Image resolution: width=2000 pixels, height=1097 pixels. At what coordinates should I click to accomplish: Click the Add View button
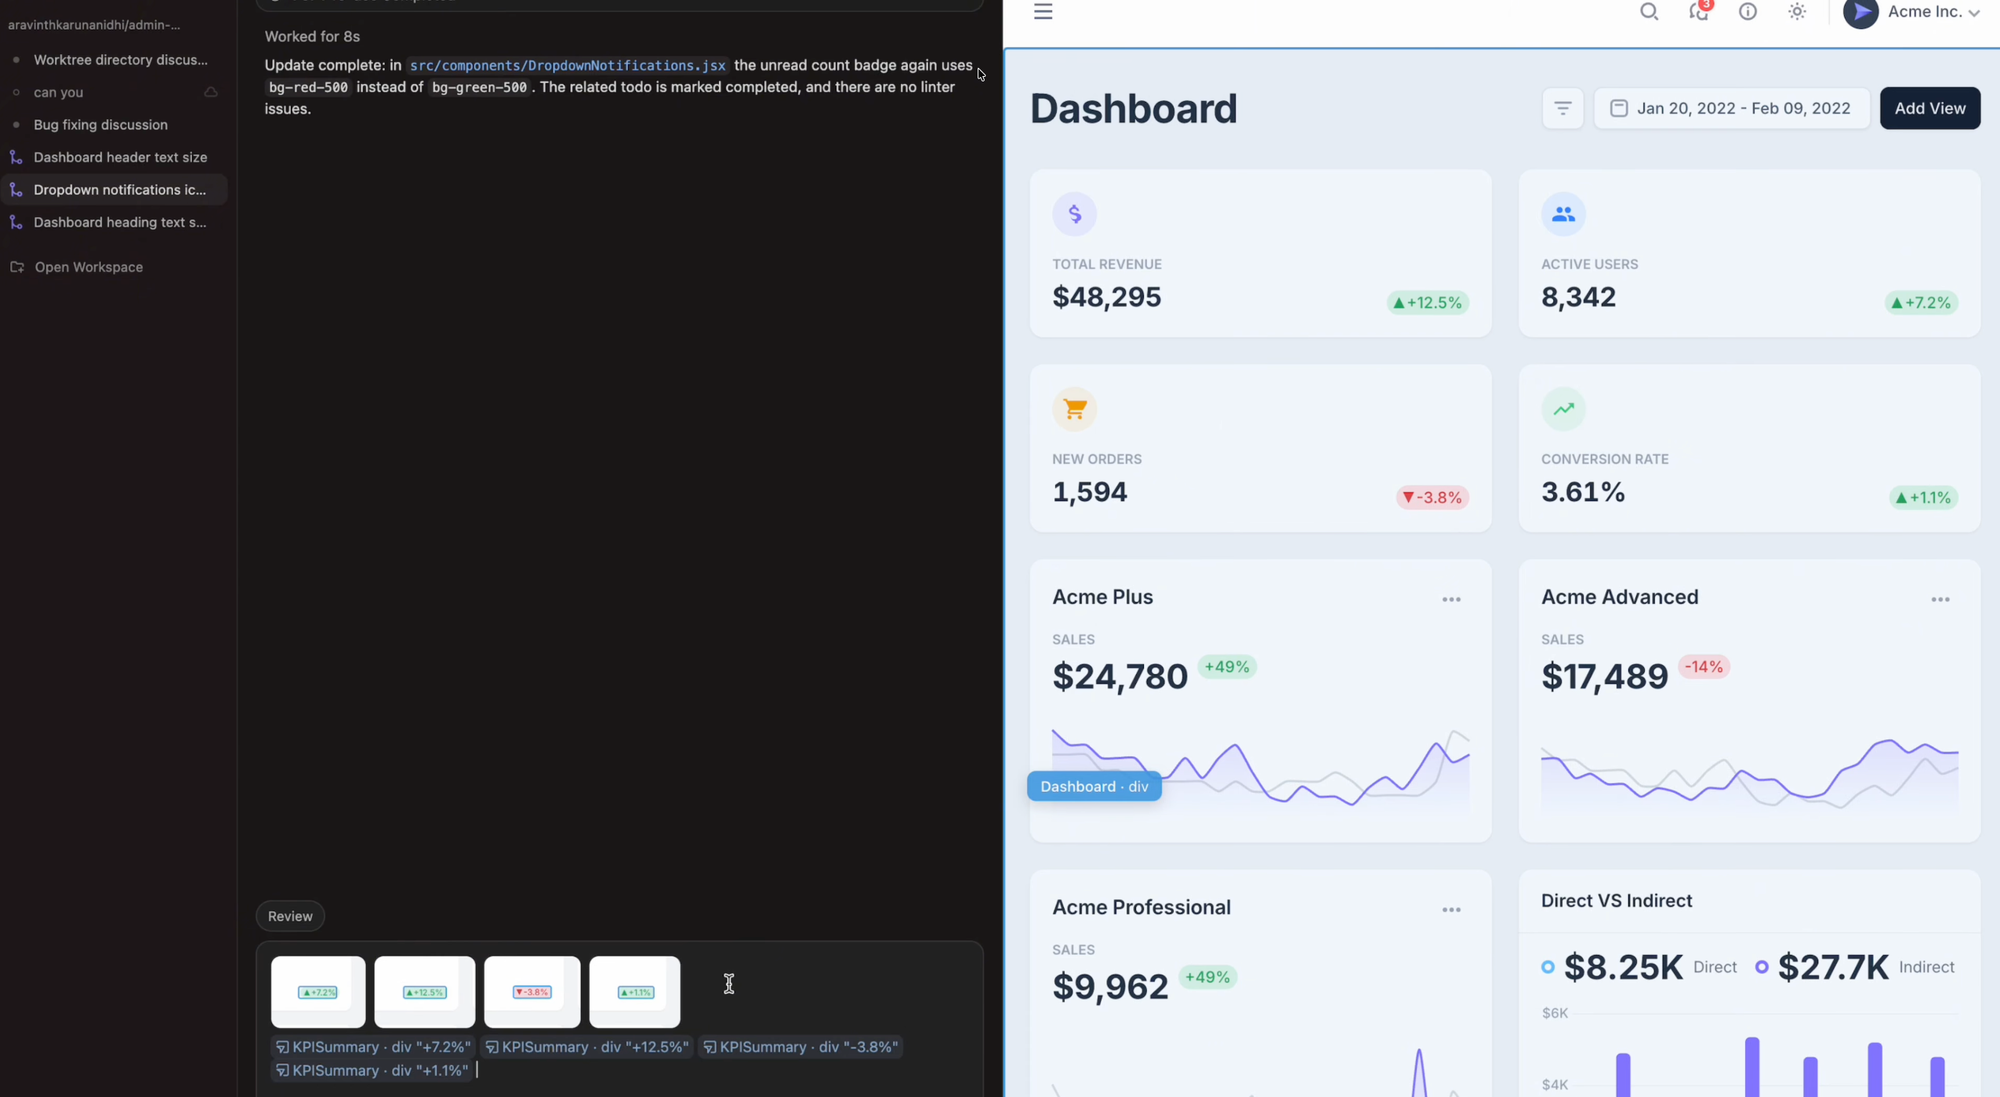[x=1929, y=108]
